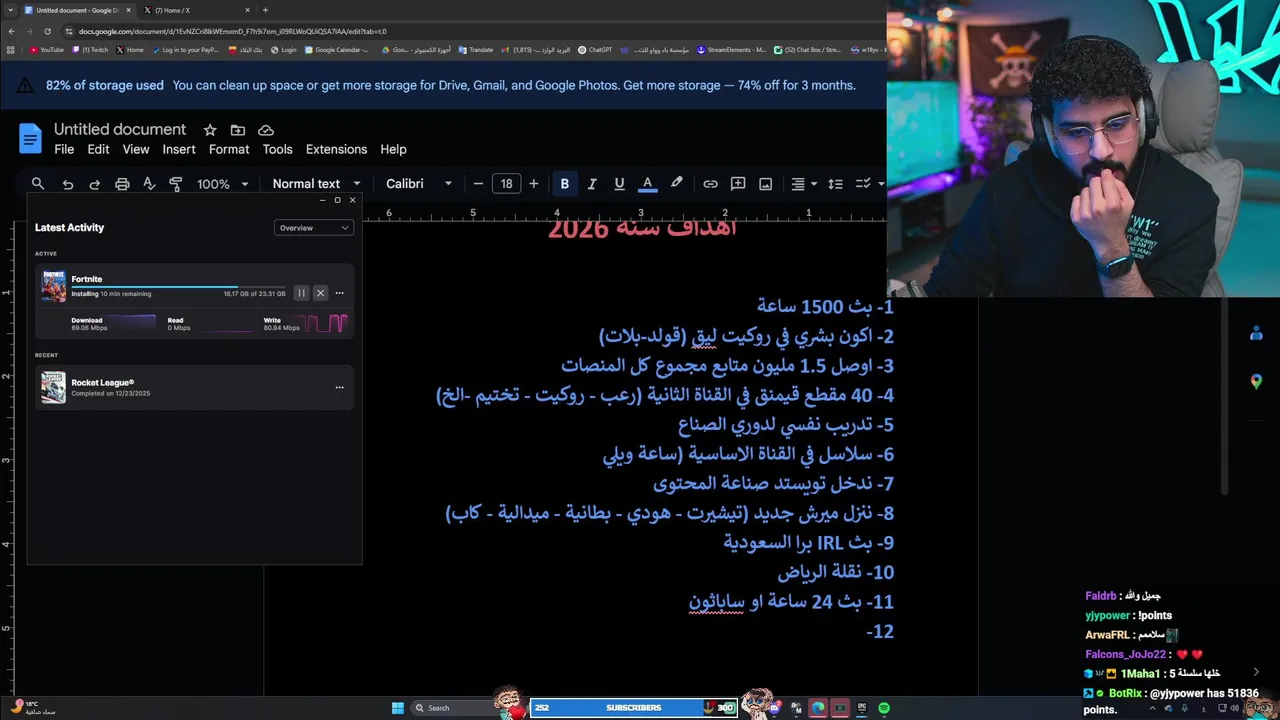Reload the browser page
This screenshot has width=1280, height=720.
pos(47,31)
